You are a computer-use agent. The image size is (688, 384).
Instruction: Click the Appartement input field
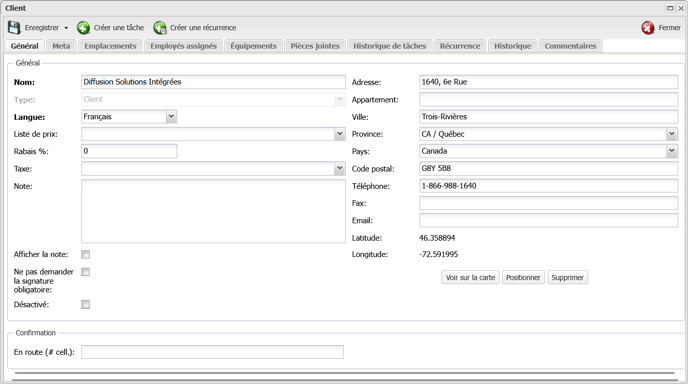548,100
